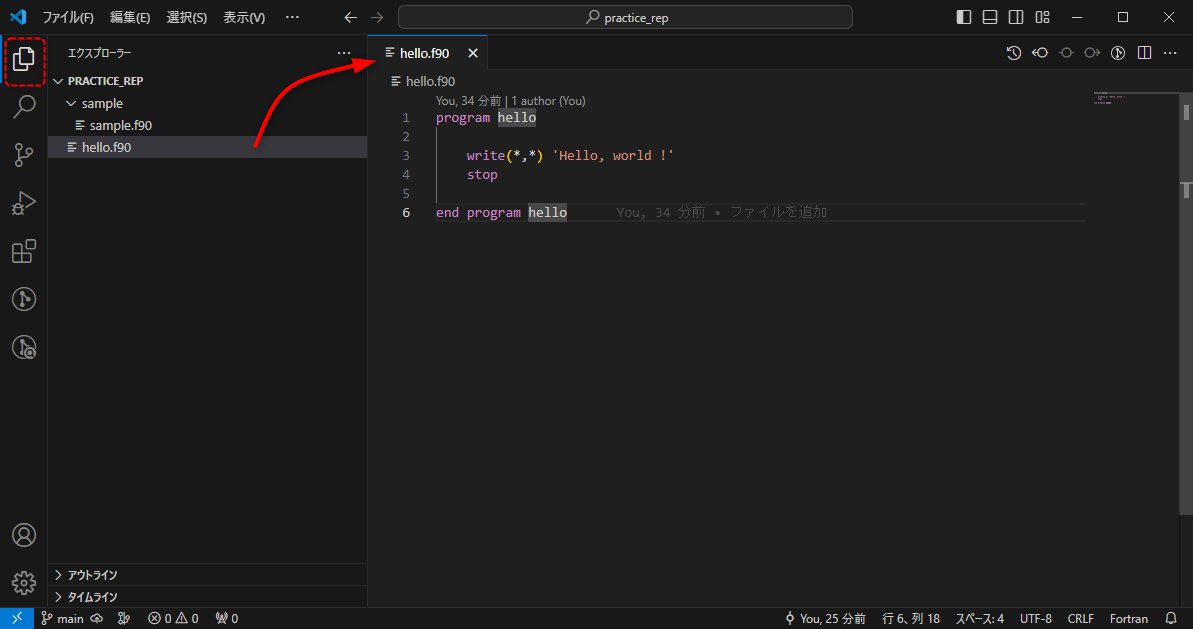Viewport: 1193px width, 629px height.
Task: Open the ファイル(F) menu
Action: click(68, 17)
